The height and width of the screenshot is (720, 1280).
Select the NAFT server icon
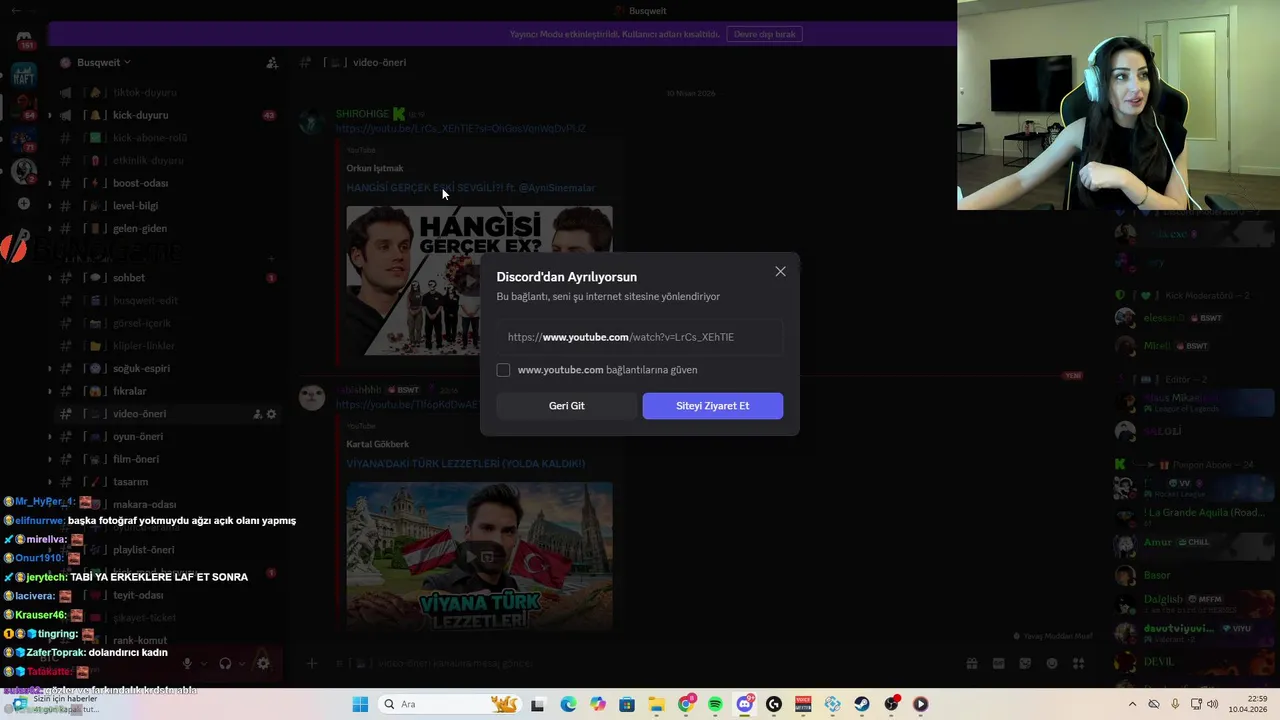pyautogui.click(x=24, y=76)
